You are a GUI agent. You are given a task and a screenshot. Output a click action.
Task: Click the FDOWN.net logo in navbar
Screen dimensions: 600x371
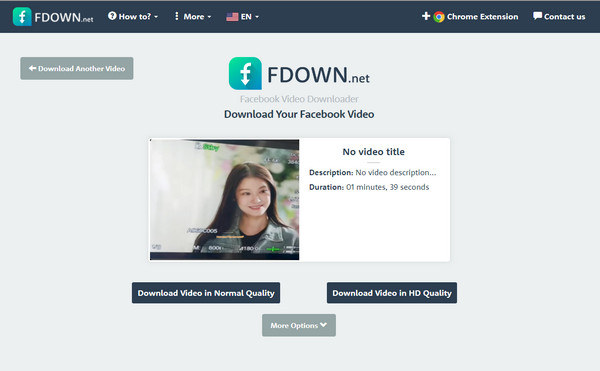[x=53, y=16]
